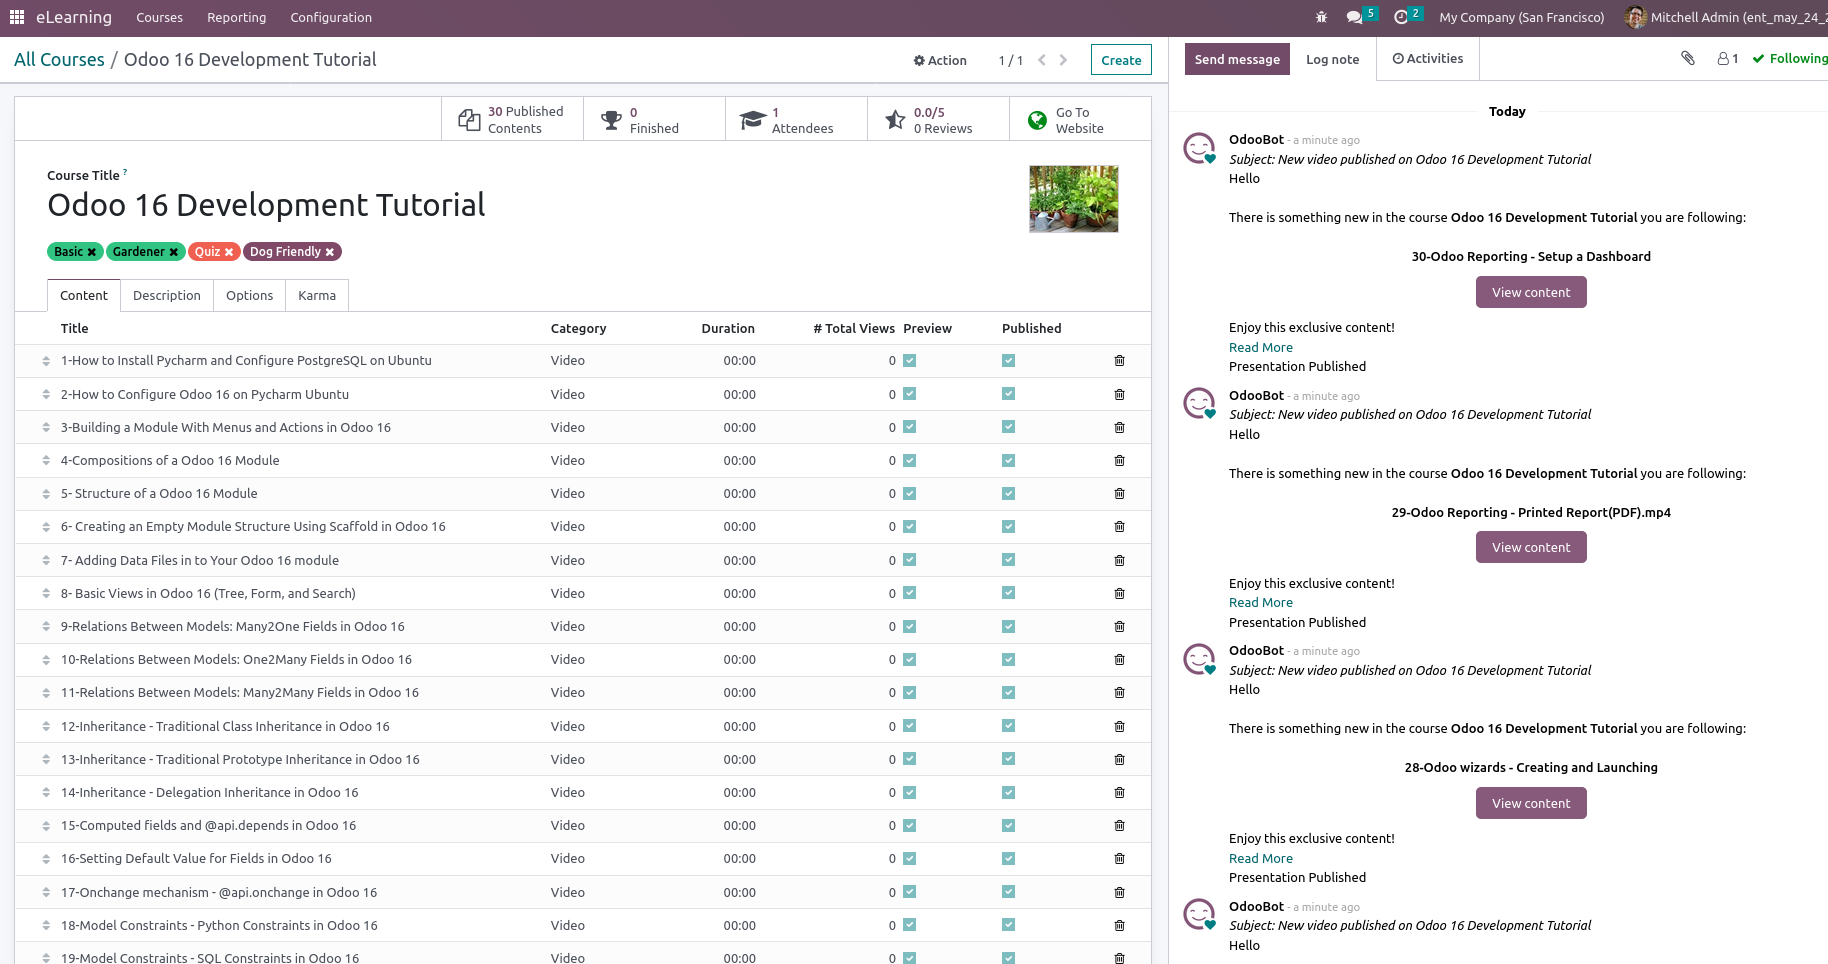Click the first Read More link
This screenshot has height=964, width=1828.
(1260, 347)
